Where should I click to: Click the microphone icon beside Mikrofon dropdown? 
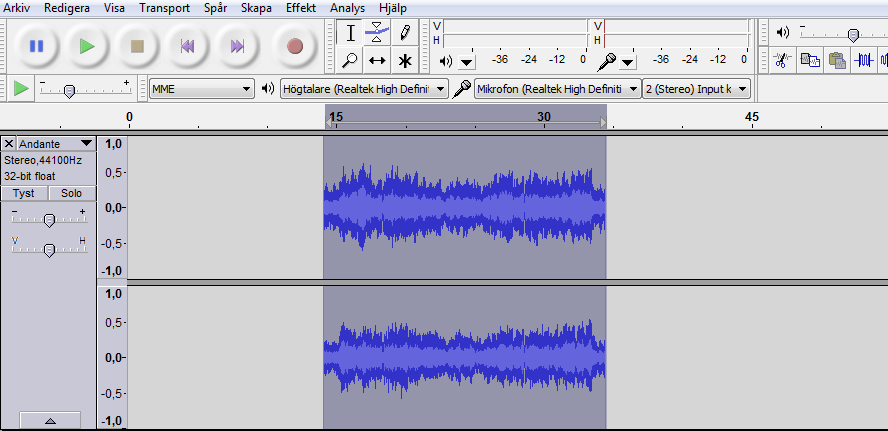[462, 89]
